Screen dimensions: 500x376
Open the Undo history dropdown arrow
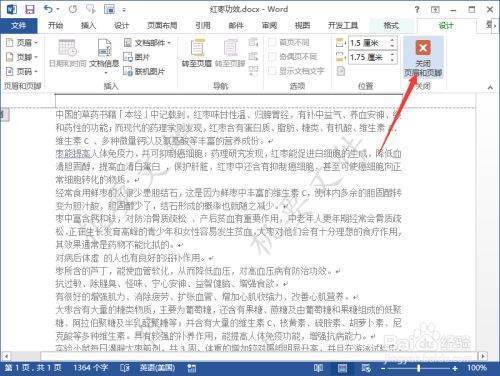58,9
